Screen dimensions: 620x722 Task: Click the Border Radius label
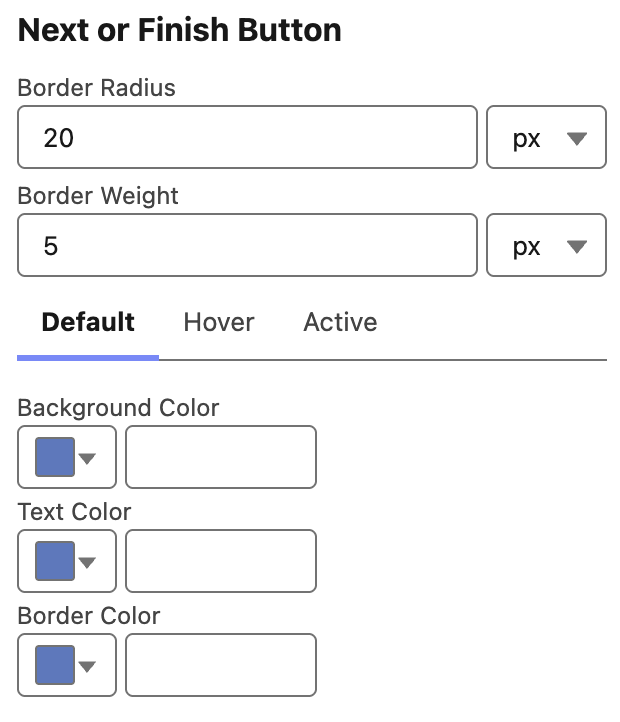pos(97,88)
